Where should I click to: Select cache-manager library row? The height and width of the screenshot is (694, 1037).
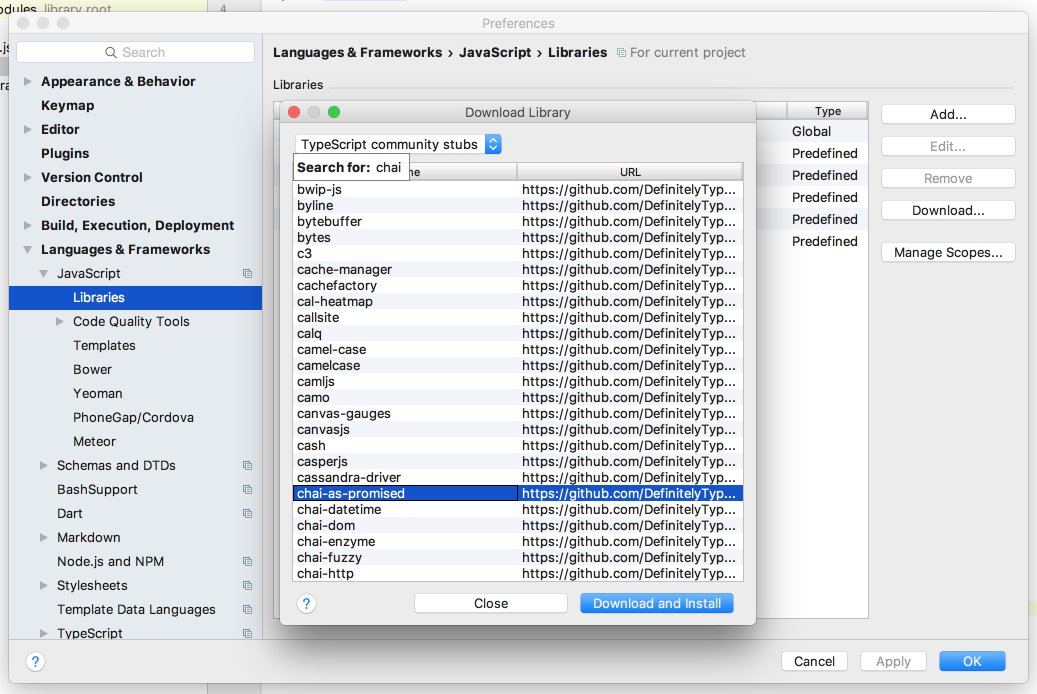click(x=518, y=269)
